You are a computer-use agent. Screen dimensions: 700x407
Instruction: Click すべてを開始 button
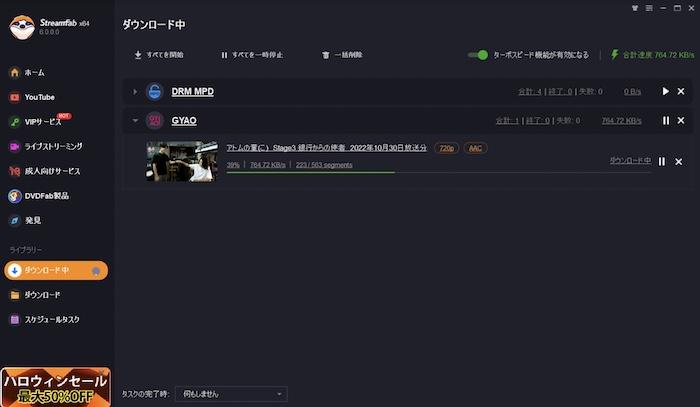click(x=159, y=55)
